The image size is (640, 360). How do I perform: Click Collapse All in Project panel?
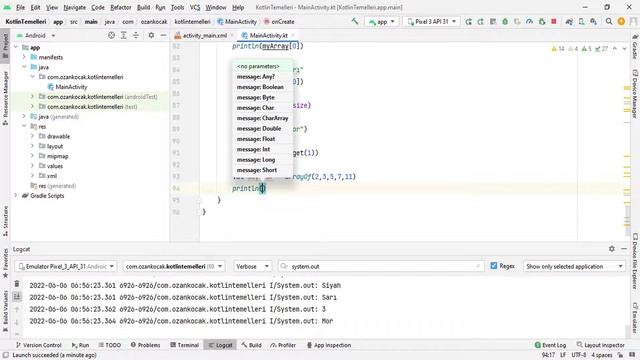point(136,36)
